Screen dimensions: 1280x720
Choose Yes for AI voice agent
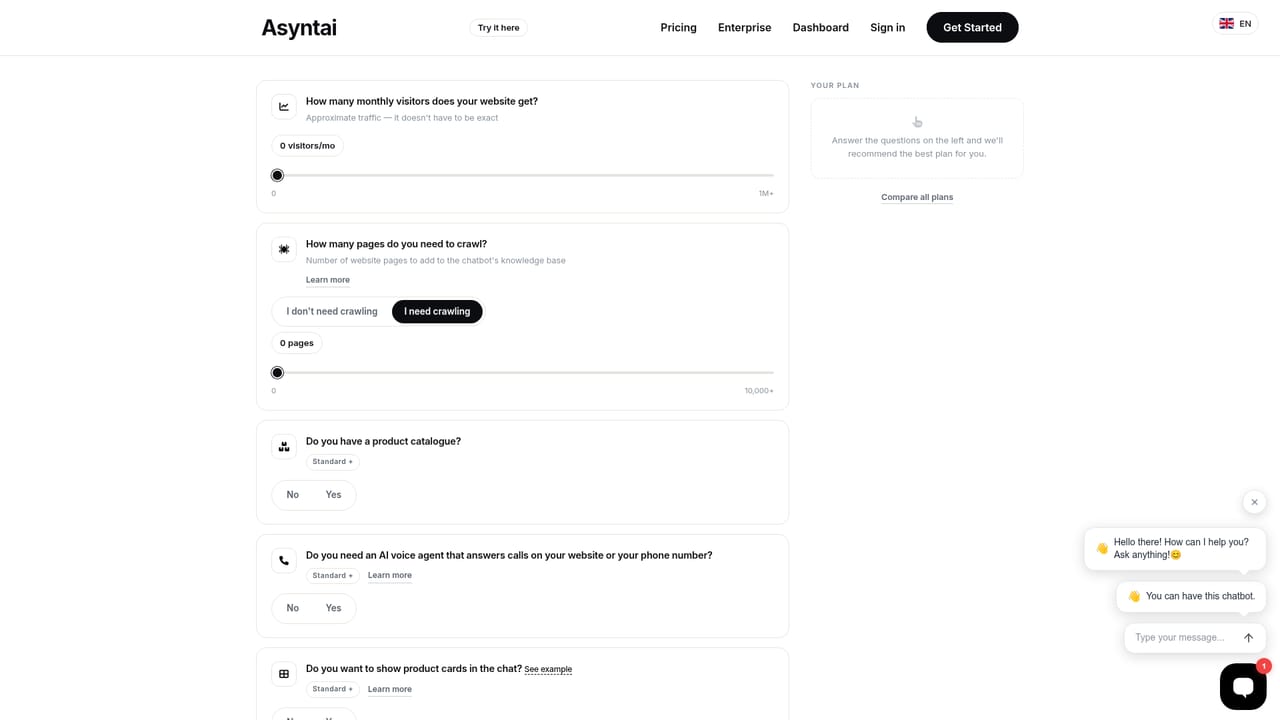pyautogui.click(x=333, y=608)
